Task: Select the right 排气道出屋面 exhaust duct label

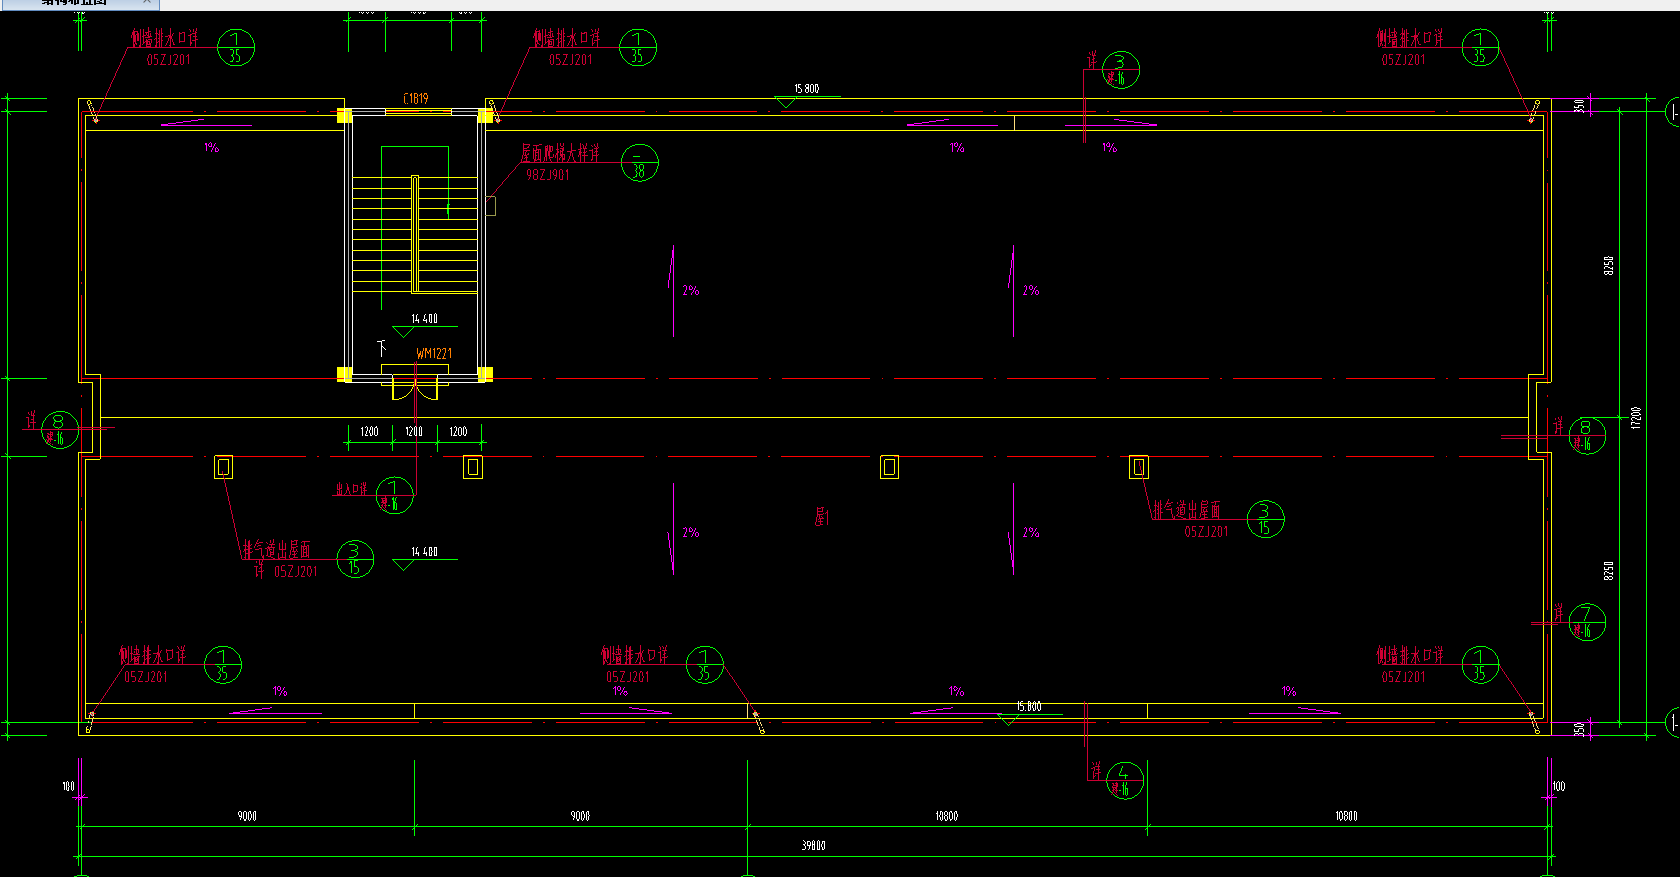Action: (1186, 510)
